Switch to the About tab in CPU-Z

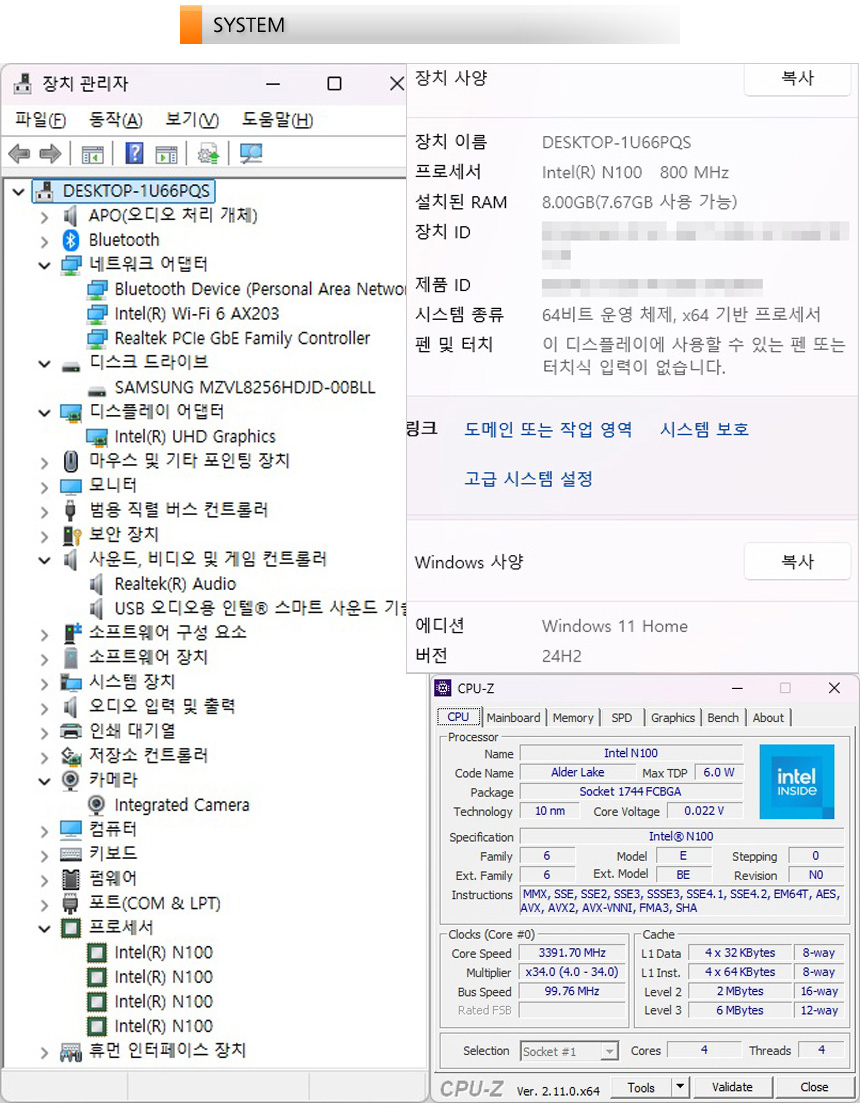pyautogui.click(x=768, y=717)
